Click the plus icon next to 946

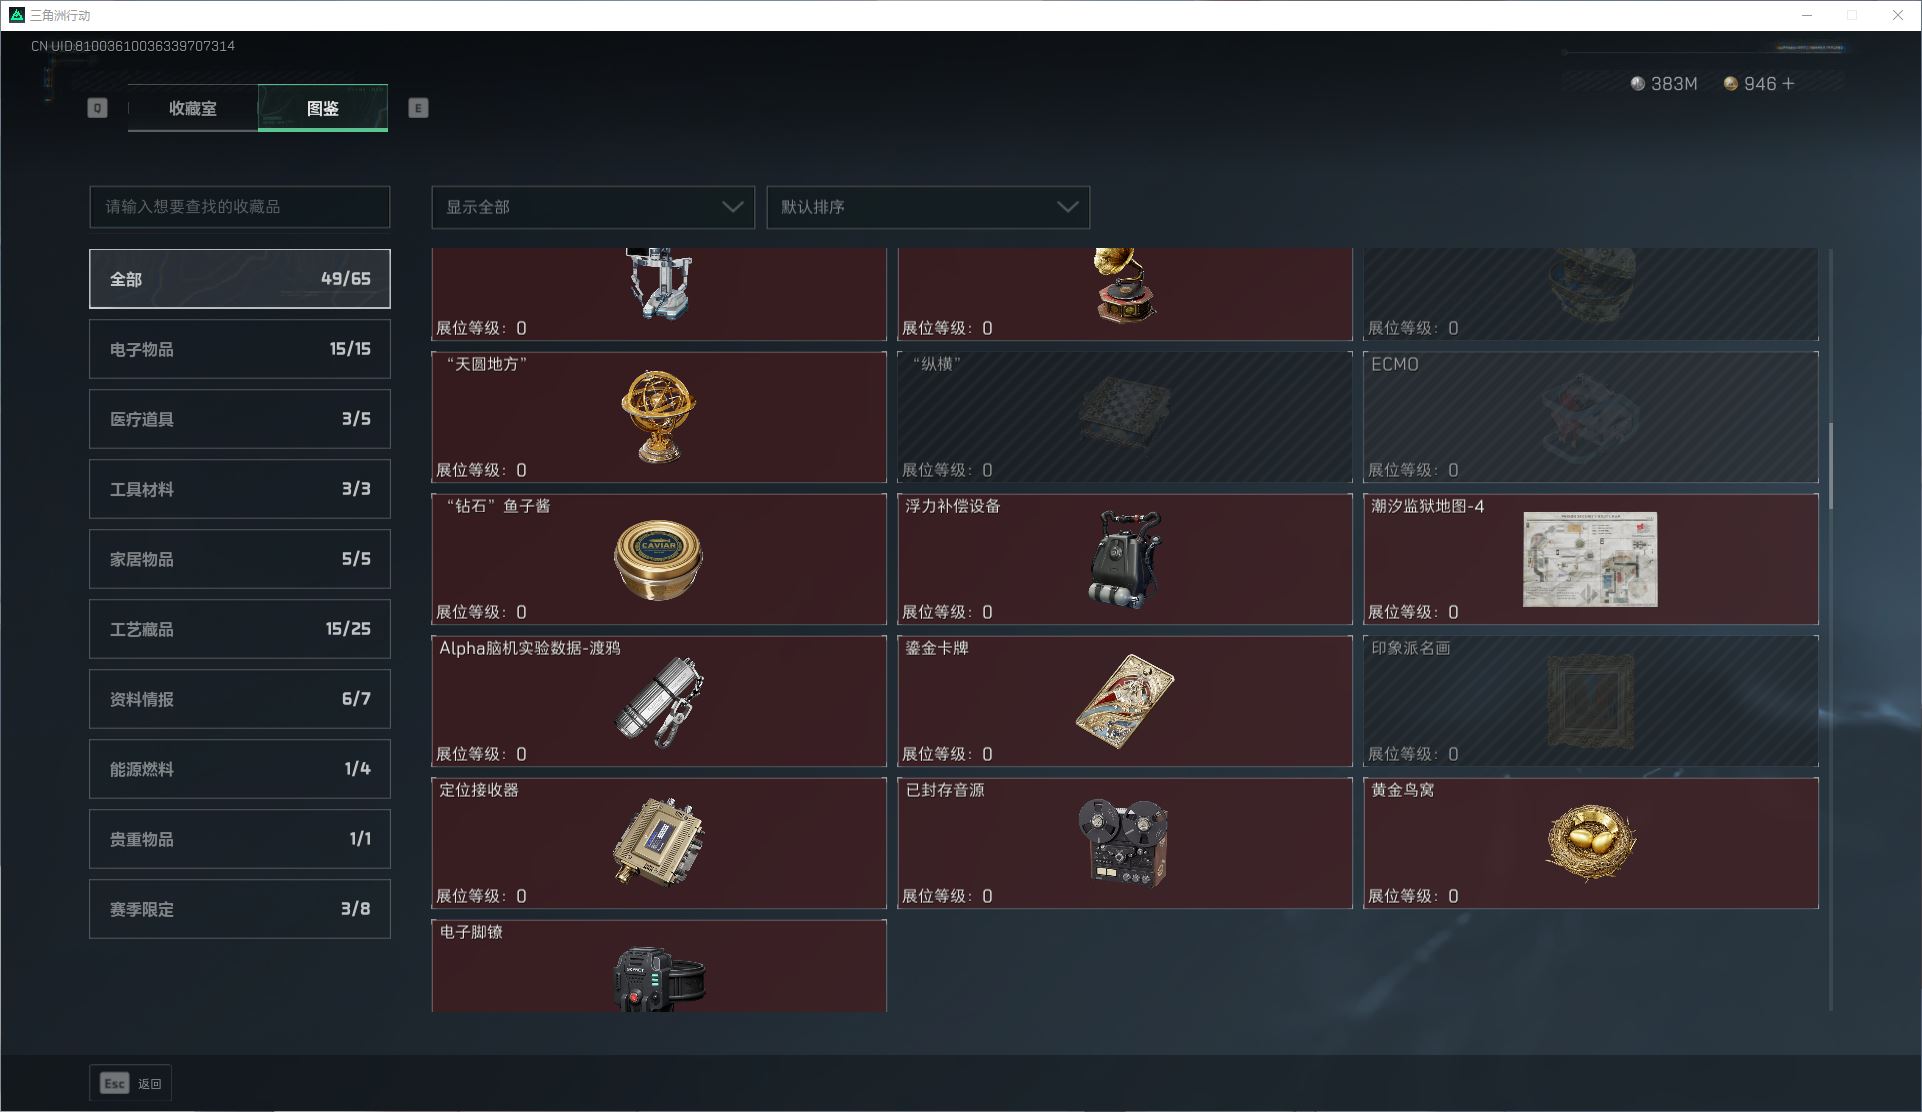click(x=1788, y=84)
